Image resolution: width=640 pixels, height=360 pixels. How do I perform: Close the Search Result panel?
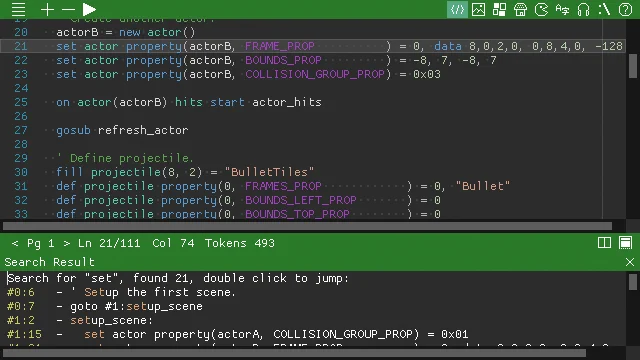[630, 262]
